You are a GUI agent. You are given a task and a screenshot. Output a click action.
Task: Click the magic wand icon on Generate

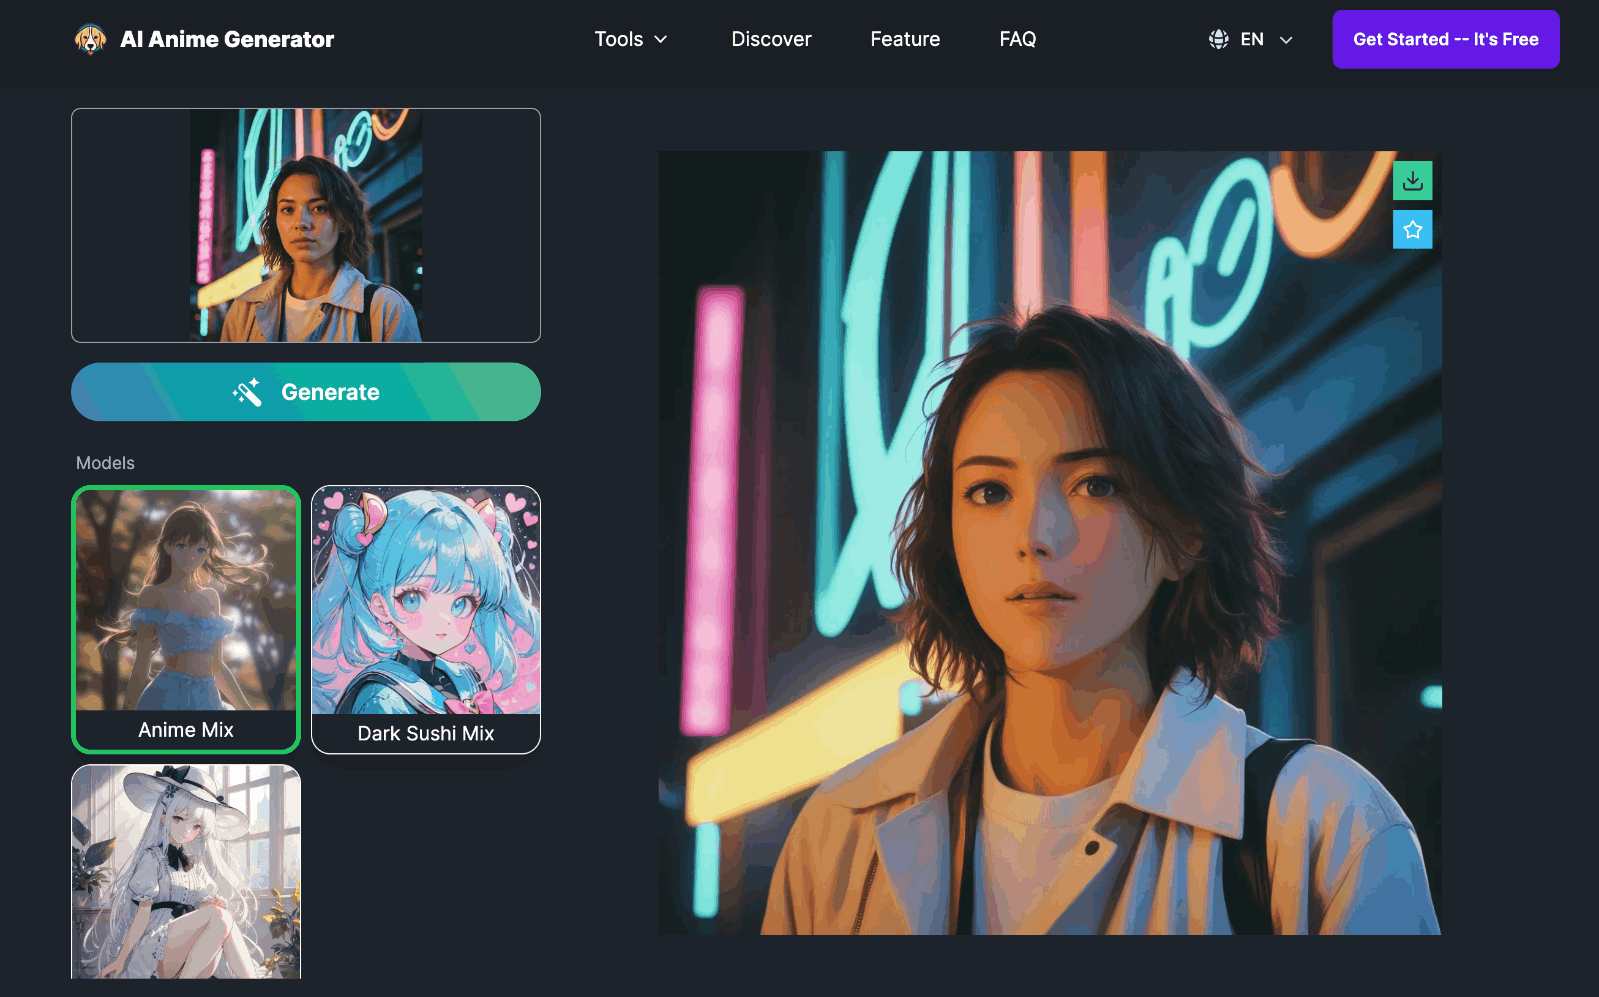coord(247,392)
